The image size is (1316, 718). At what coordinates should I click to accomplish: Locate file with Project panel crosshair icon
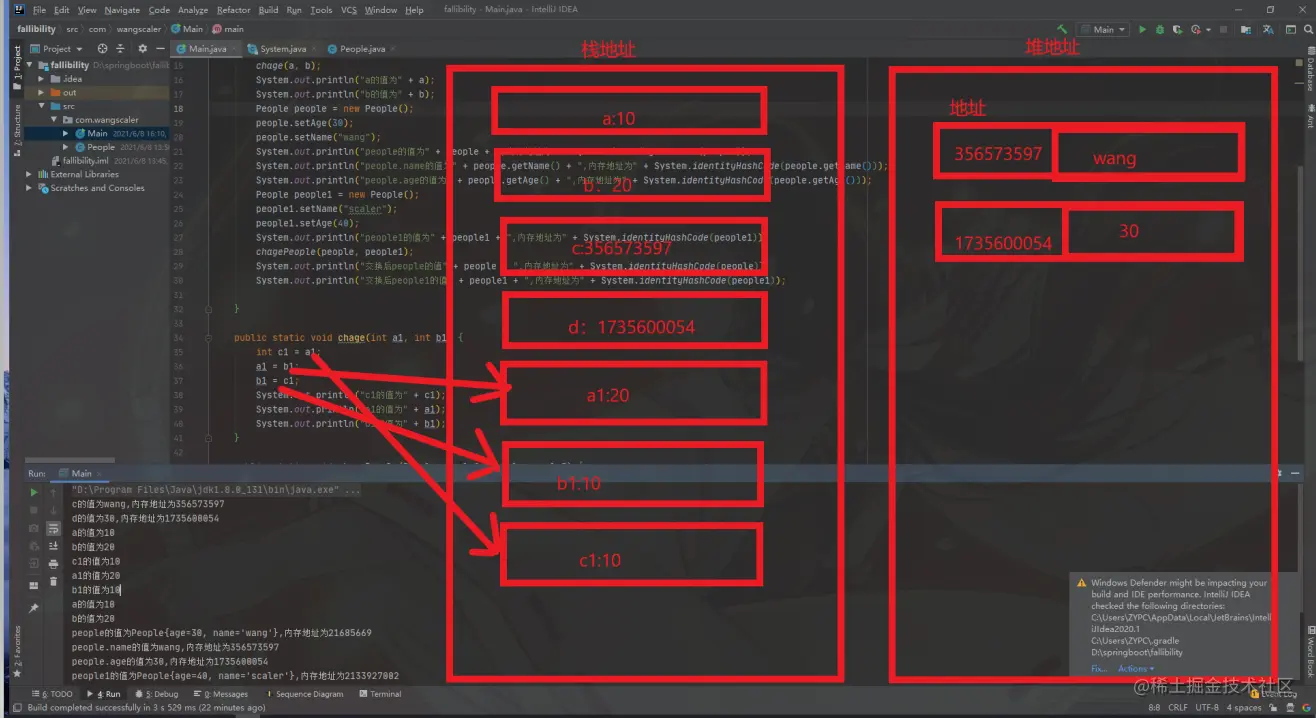(102, 48)
